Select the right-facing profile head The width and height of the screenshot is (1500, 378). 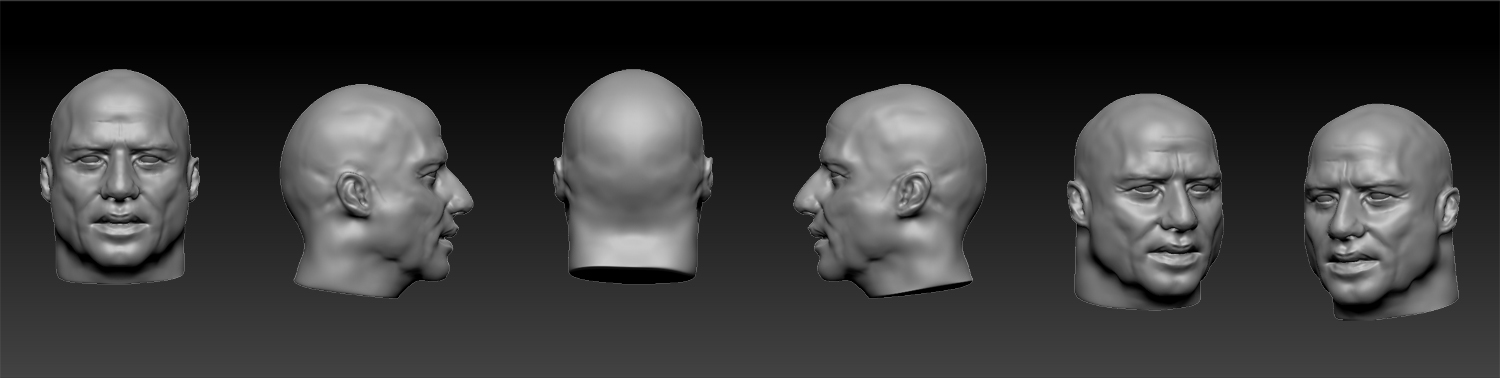[375, 190]
